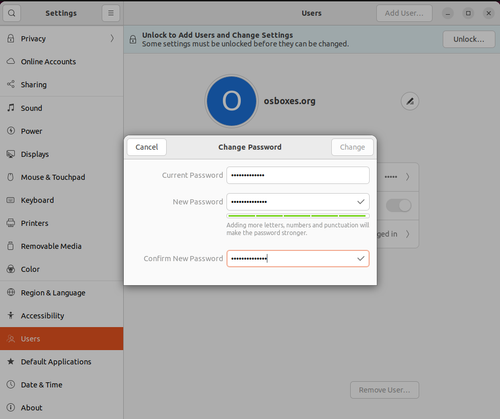Click the About info icon
500x419 pixels.
pyautogui.click(x=11, y=407)
